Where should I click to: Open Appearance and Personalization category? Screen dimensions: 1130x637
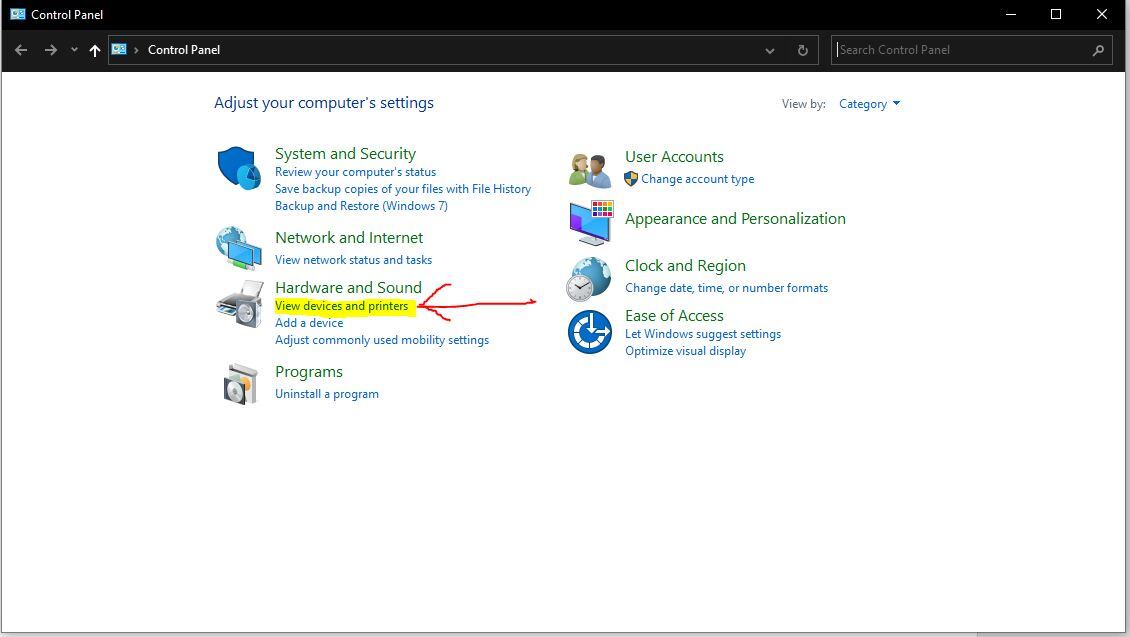[735, 218]
